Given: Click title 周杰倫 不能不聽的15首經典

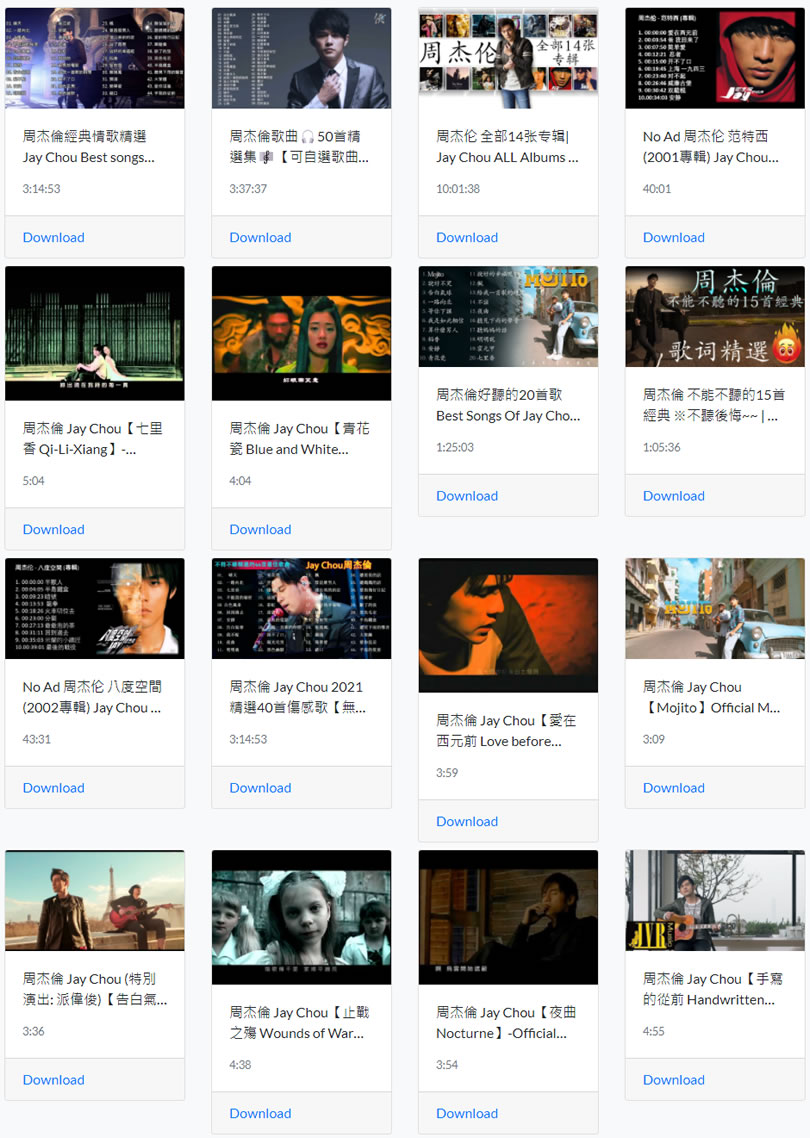Looking at the screenshot, I should pyautogui.click(x=714, y=405).
